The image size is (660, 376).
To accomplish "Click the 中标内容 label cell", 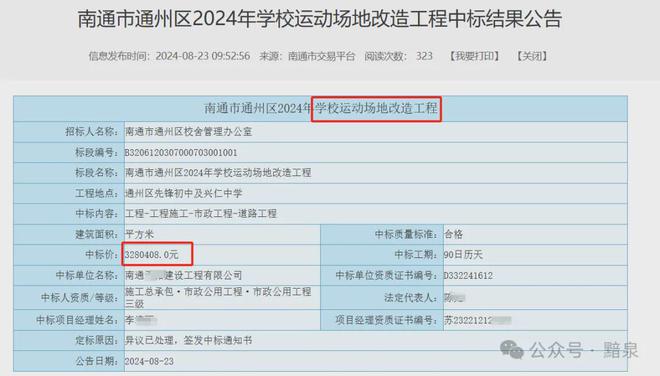I will [69, 214].
